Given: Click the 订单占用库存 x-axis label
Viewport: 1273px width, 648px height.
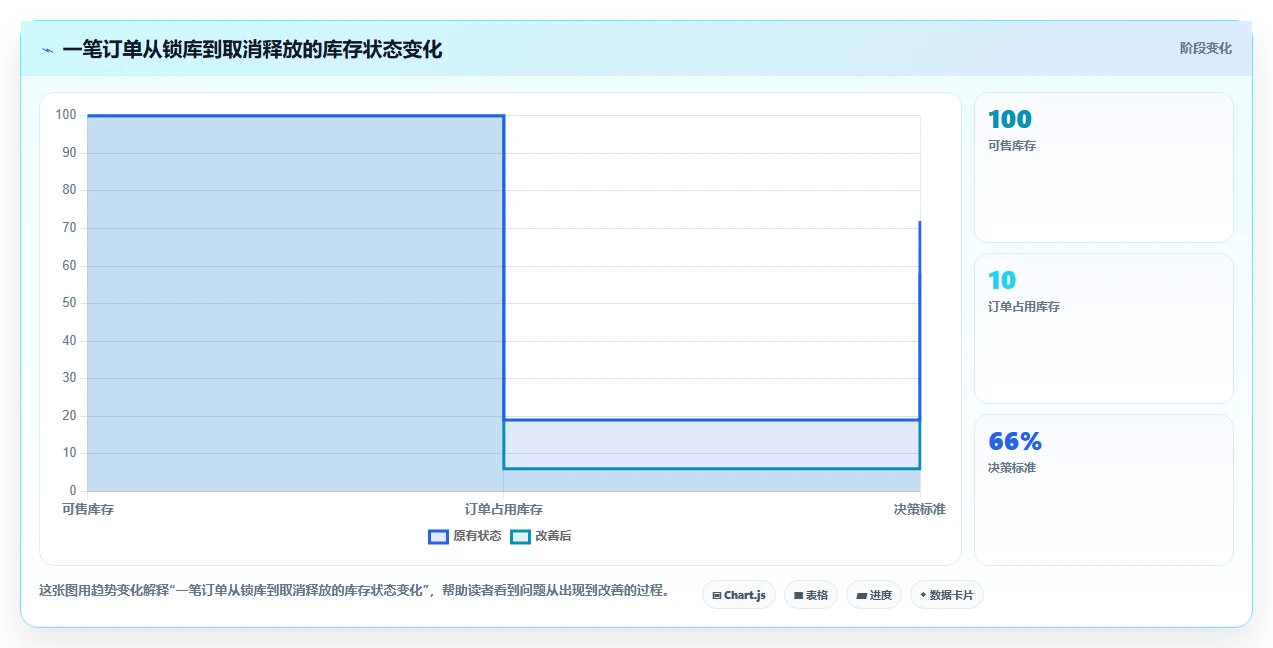Looking at the screenshot, I should (504, 509).
